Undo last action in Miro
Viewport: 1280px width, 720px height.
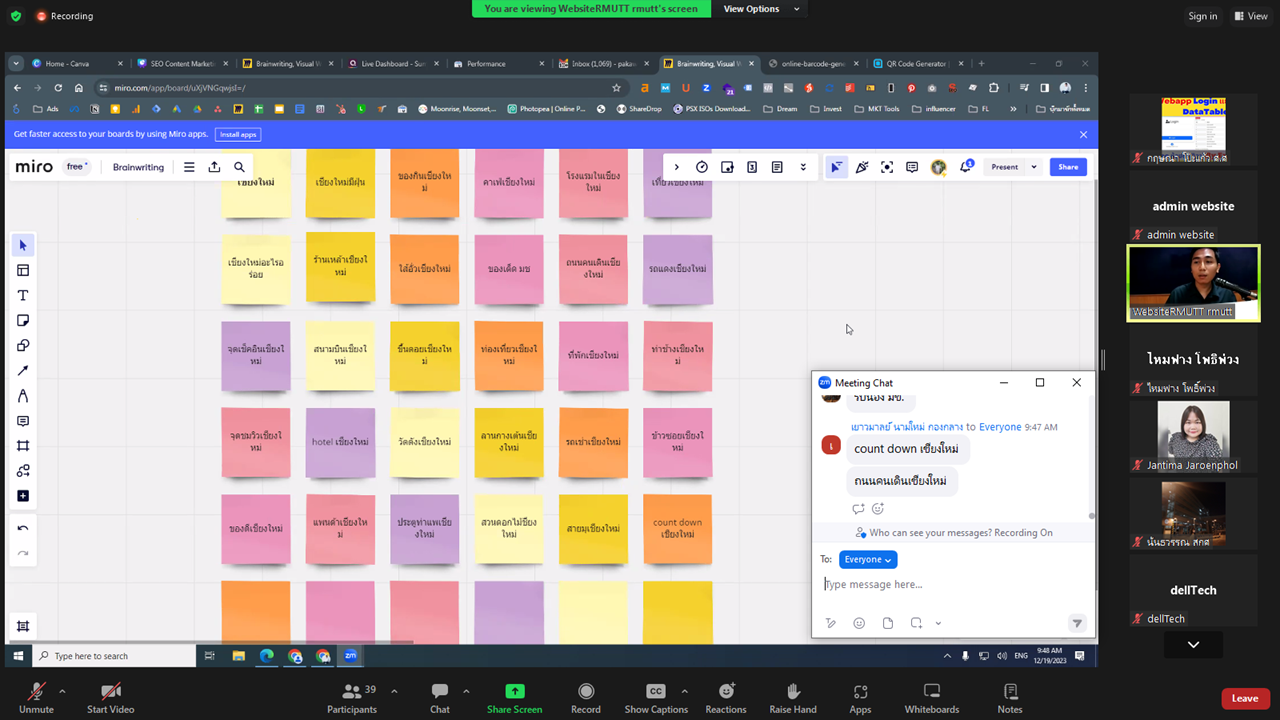[x=23, y=528]
